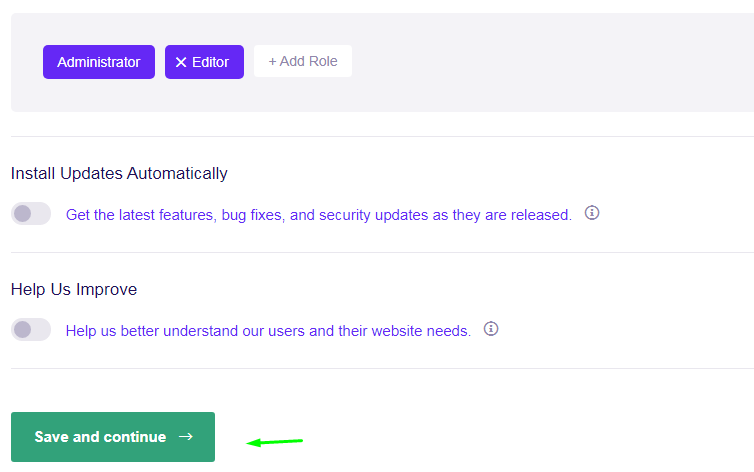
Task: Open info icon next to website needs description
Action: tap(491, 329)
